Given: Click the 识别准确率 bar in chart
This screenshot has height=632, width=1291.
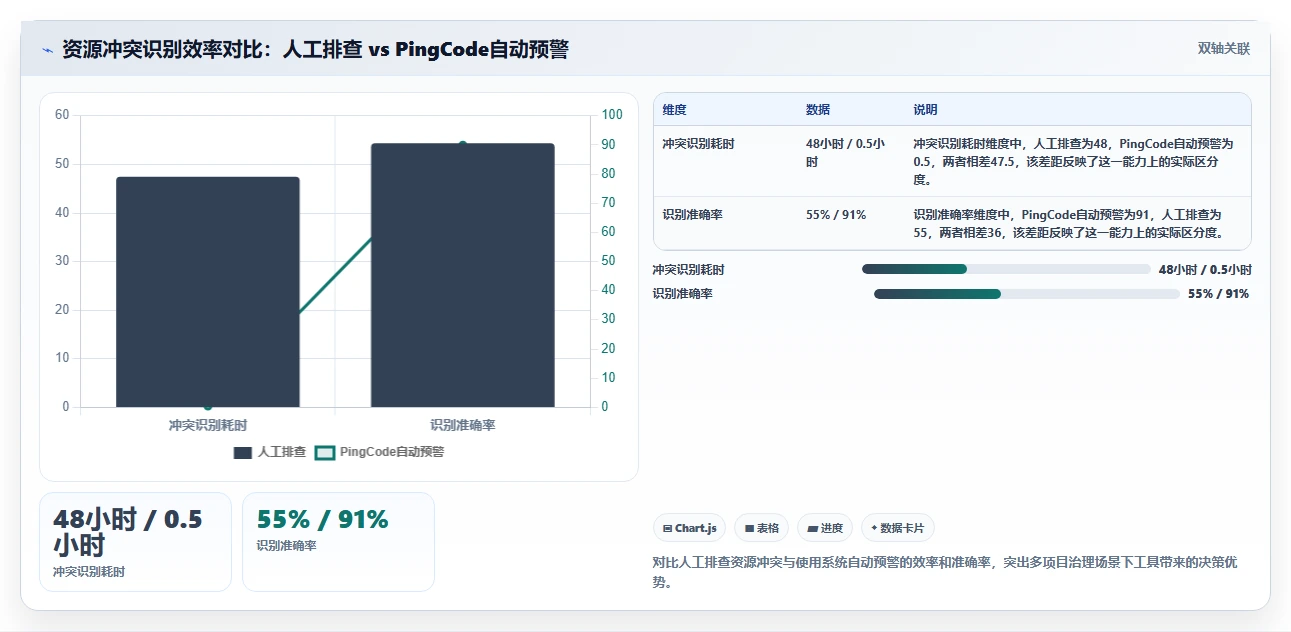Looking at the screenshot, I should (x=463, y=275).
